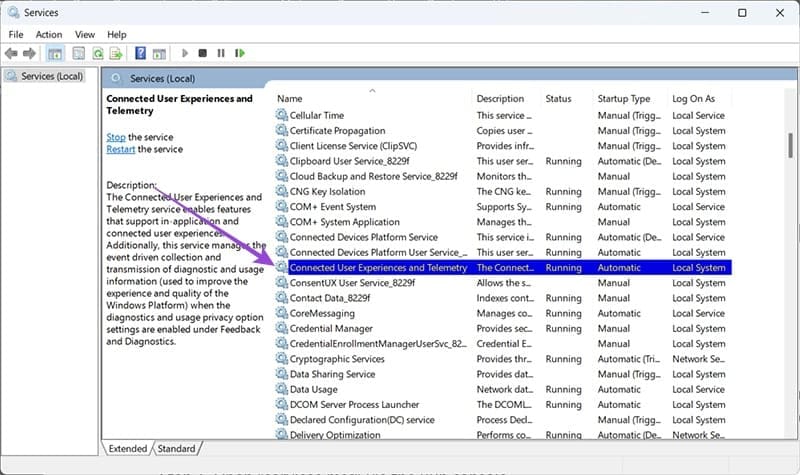Viewport: 800px width, 475px height.
Task: Click the Restart the service link
Action: [x=120, y=149]
